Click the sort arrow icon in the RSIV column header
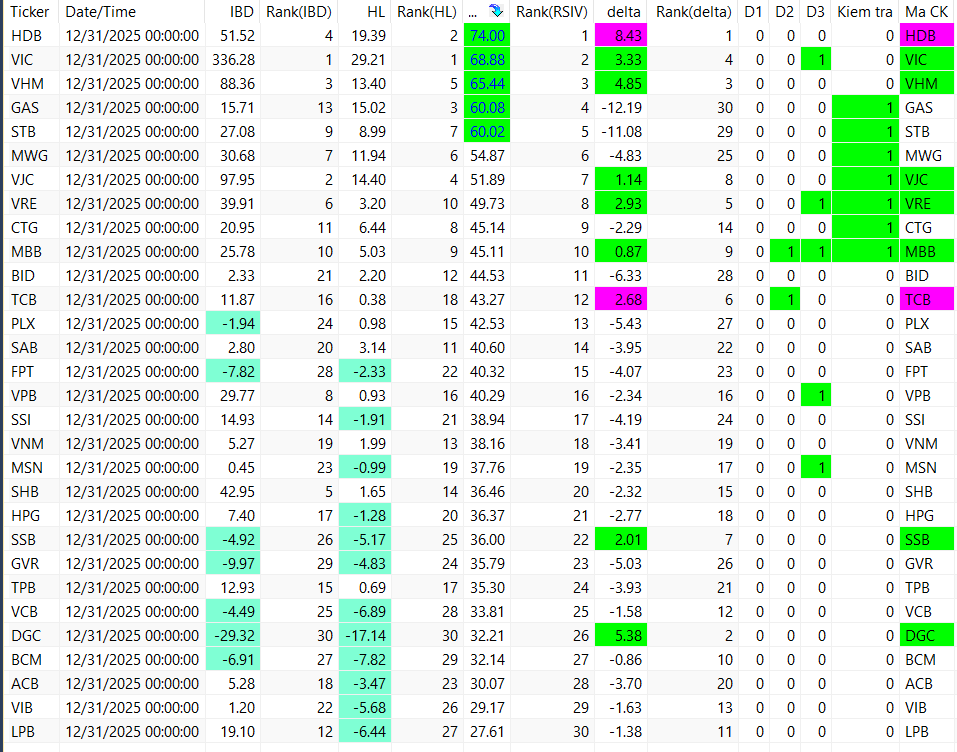This screenshot has height=752, width=957. (496, 11)
